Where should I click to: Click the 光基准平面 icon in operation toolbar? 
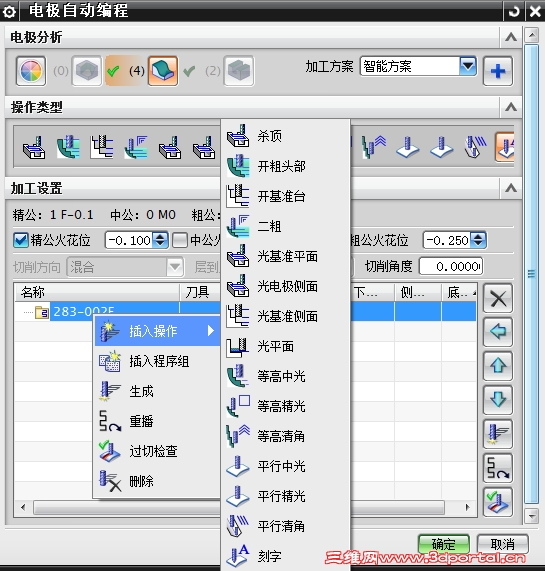(170, 147)
